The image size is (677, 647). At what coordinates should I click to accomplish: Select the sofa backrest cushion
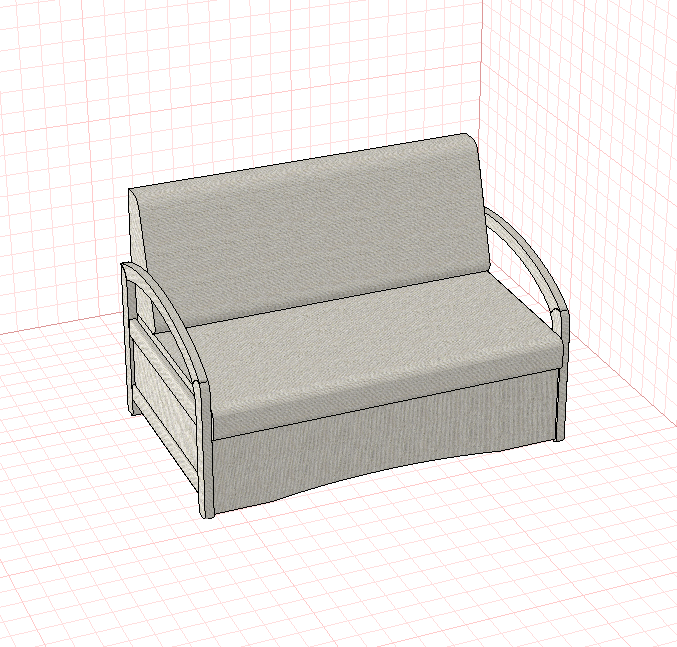click(311, 233)
